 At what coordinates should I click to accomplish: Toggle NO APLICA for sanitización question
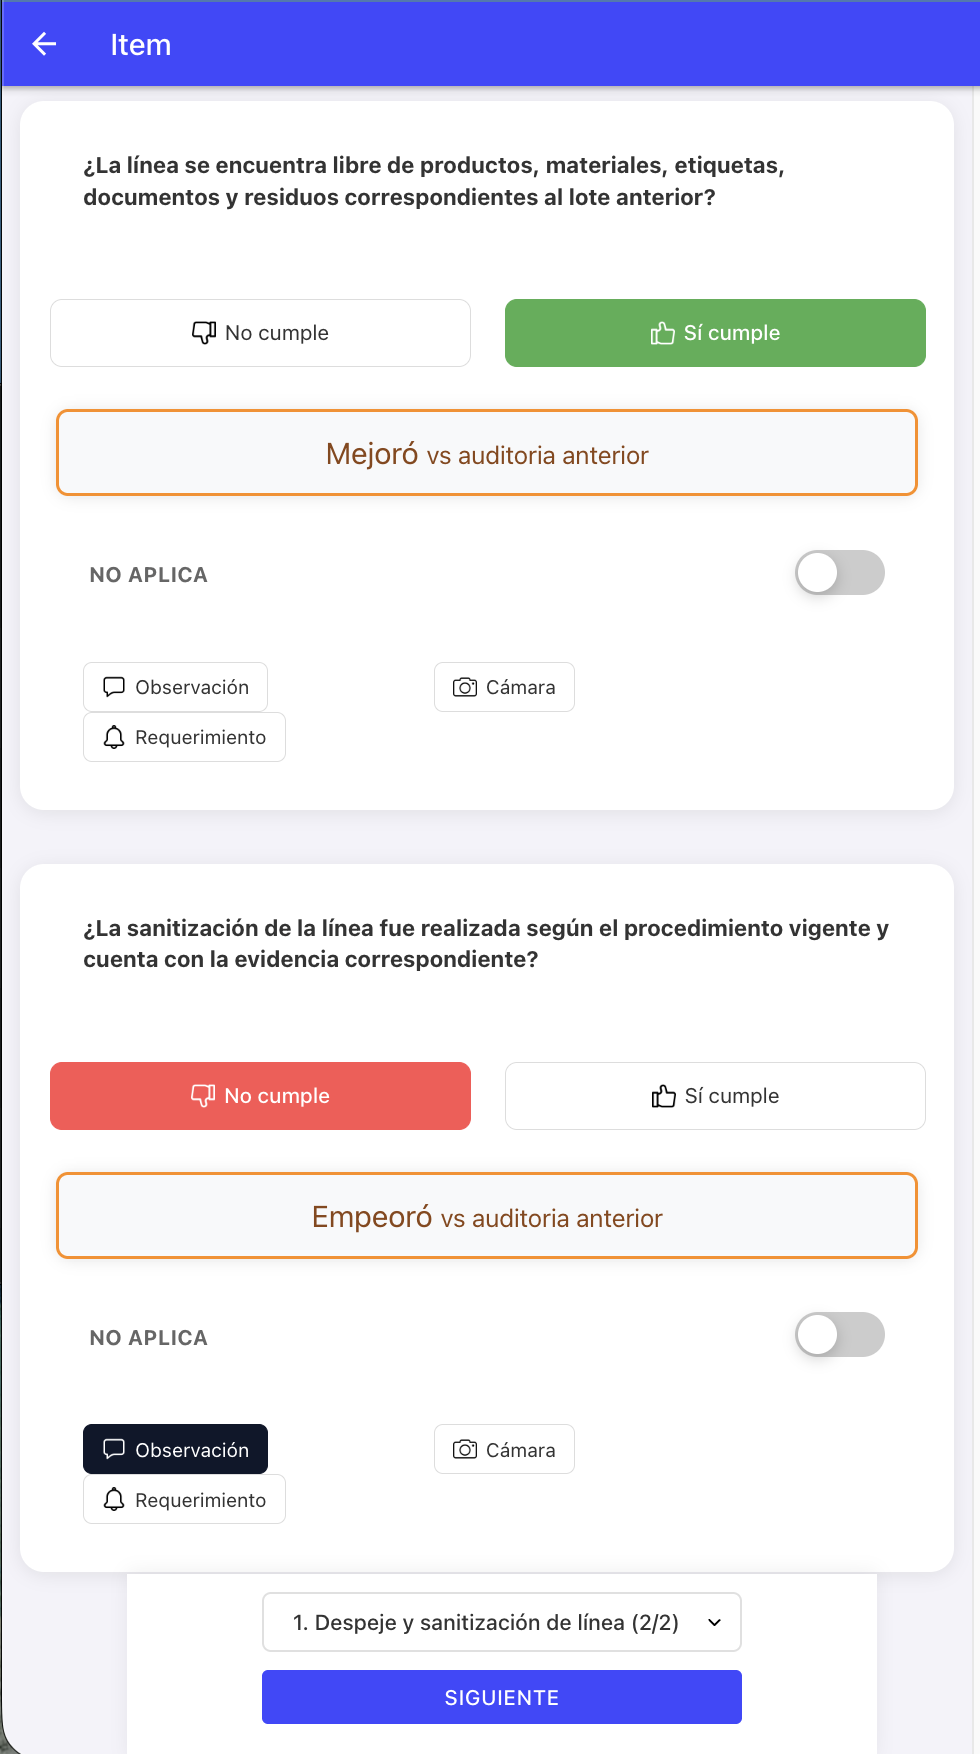(x=840, y=1335)
